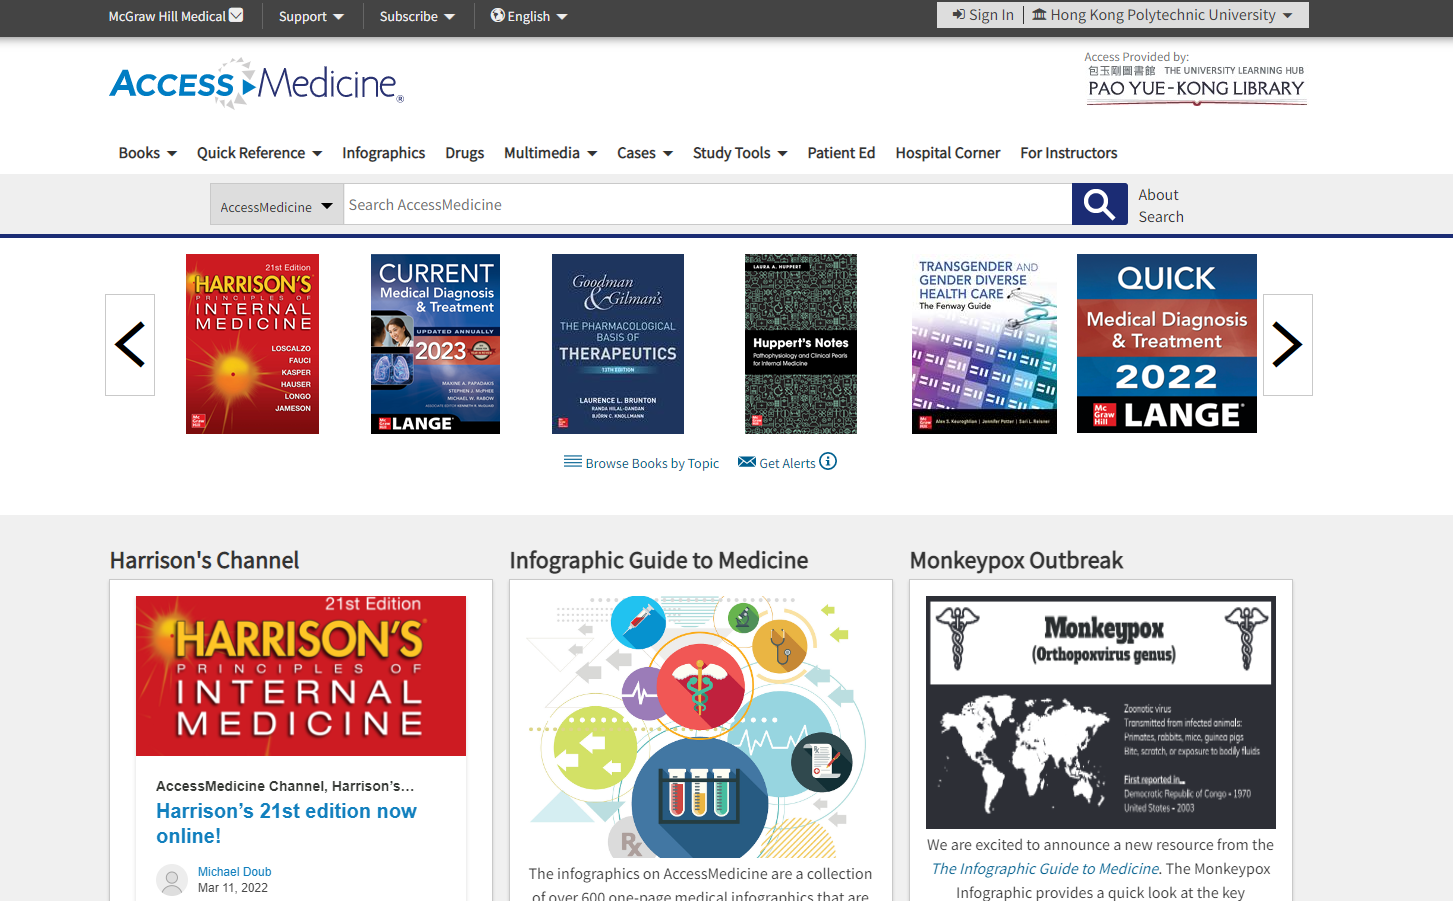Click in the Search AccessMedicine field
This screenshot has width=1453, height=901.
tap(708, 204)
